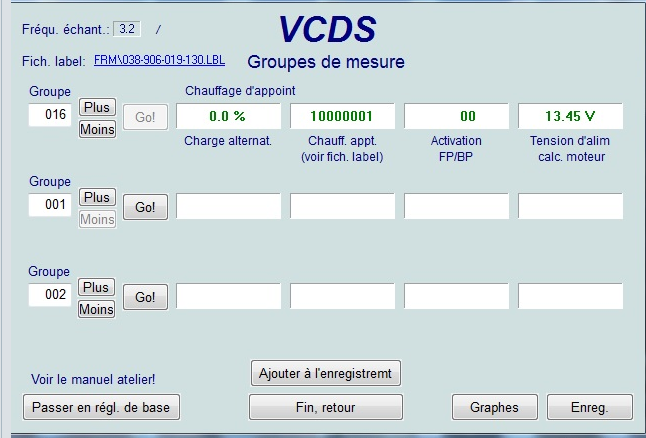Screen dimensions: 646x438
Task: Click Plus button for group 001
Action: 97,197
